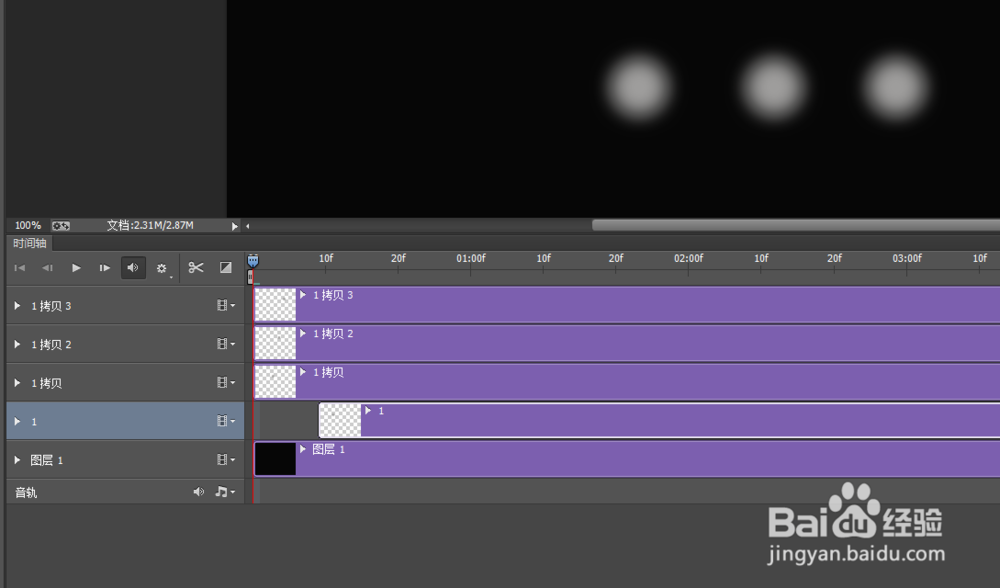This screenshot has width=1000, height=588.
Task: Select the clip 1 checkerboard thumbnail
Action: point(340,420)
